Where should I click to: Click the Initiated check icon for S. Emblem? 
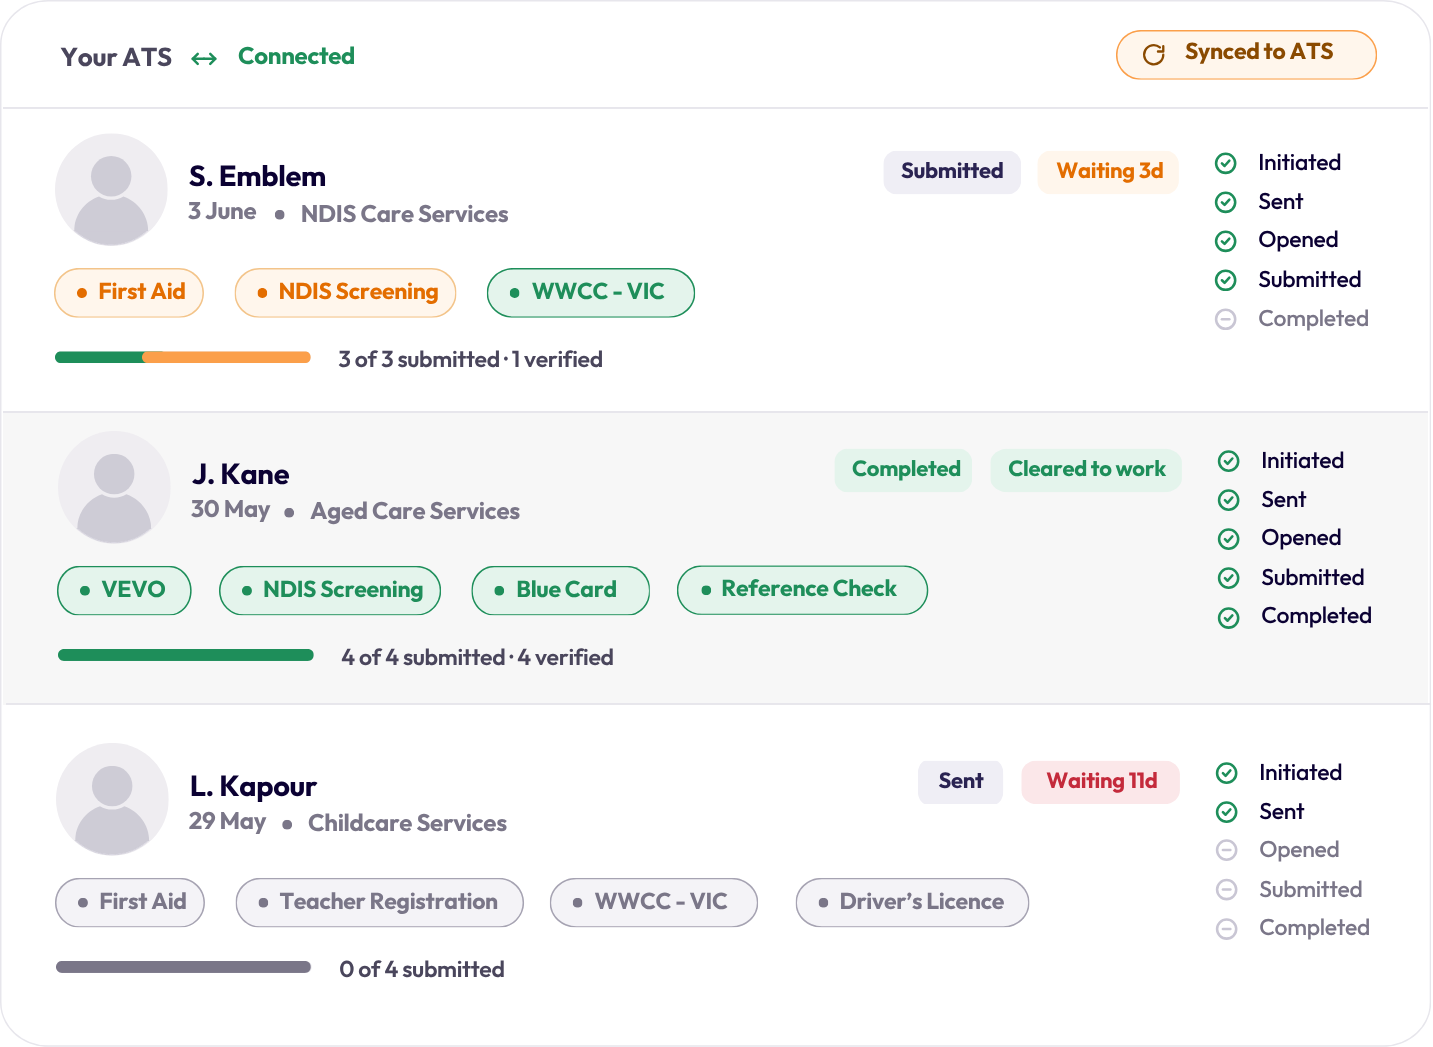click(x=1226, y=163)
